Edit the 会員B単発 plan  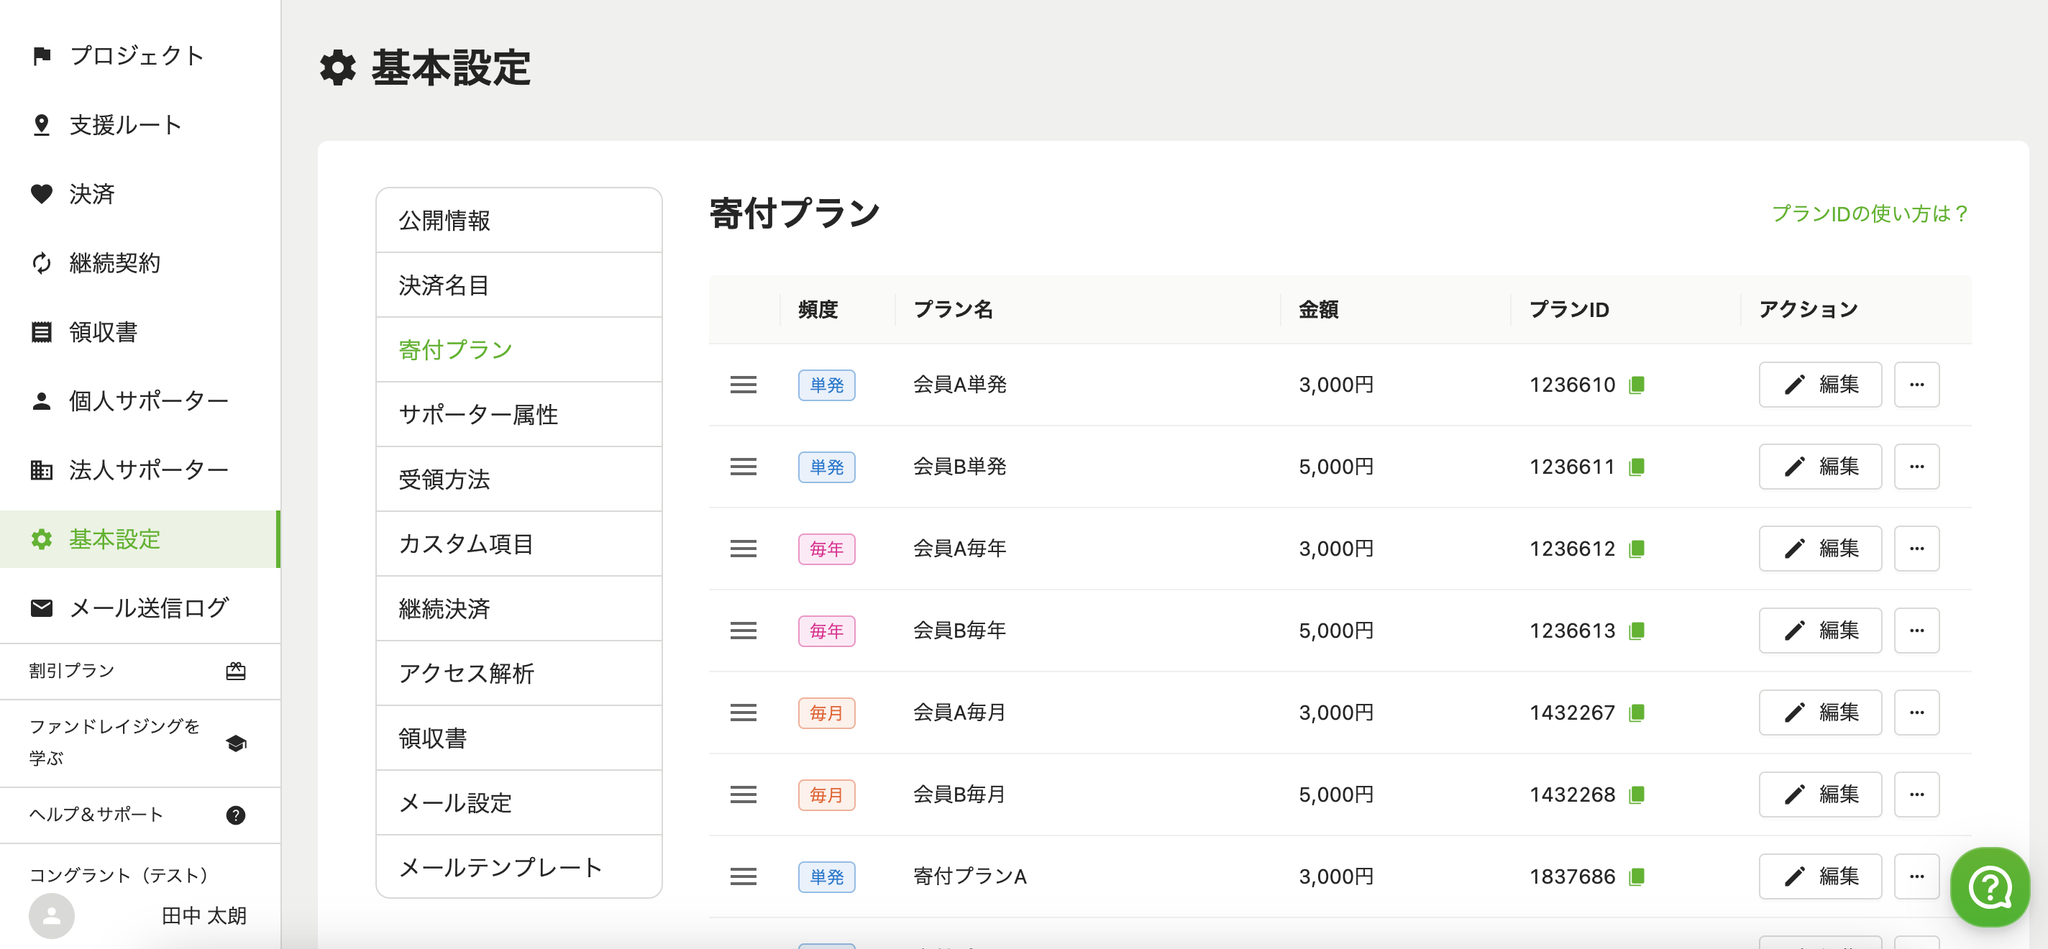tap(1819, 467)
